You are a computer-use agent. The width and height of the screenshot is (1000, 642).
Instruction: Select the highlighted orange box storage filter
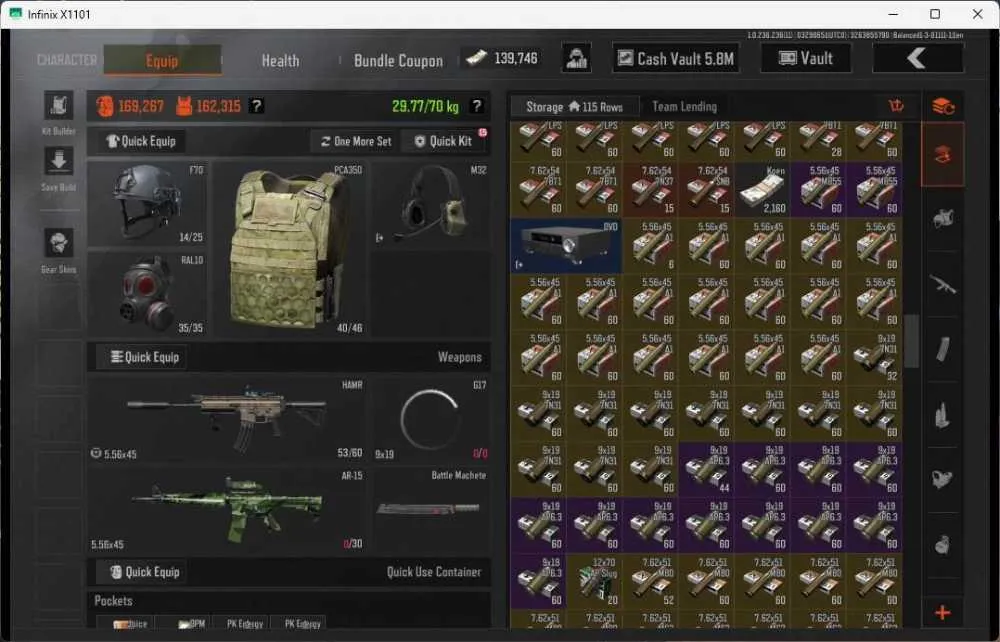pyautogui.click(x=943, y=154)
